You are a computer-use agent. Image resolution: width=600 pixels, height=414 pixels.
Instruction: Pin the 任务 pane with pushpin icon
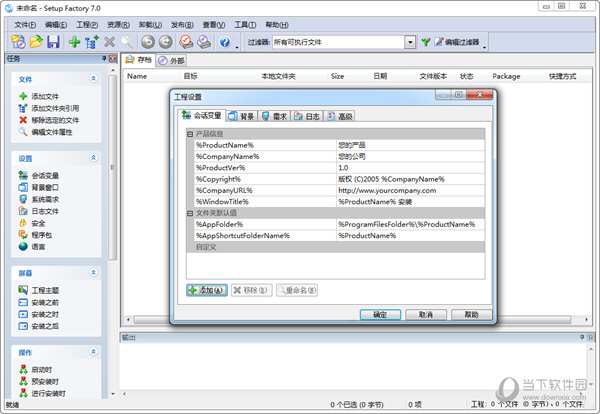(104, 58)
